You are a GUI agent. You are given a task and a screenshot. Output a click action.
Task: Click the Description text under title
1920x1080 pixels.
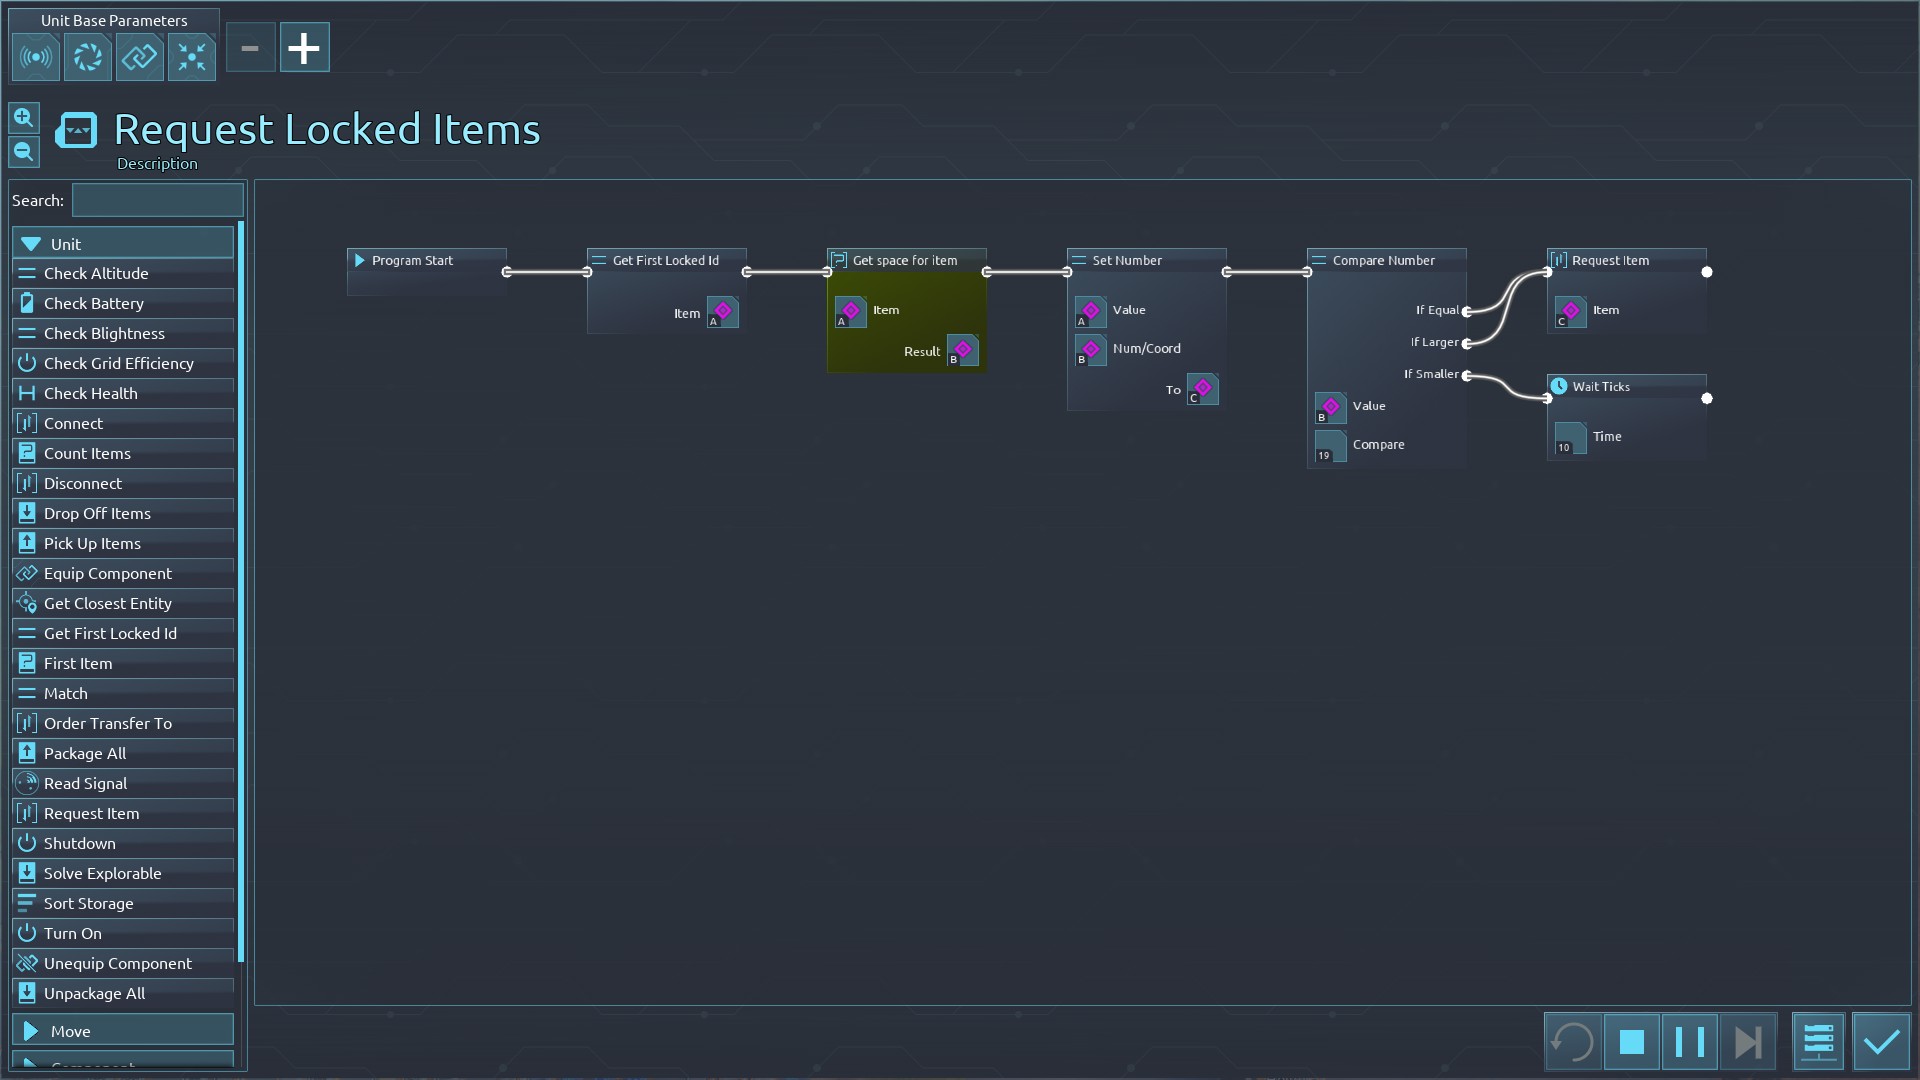(157, 164)
